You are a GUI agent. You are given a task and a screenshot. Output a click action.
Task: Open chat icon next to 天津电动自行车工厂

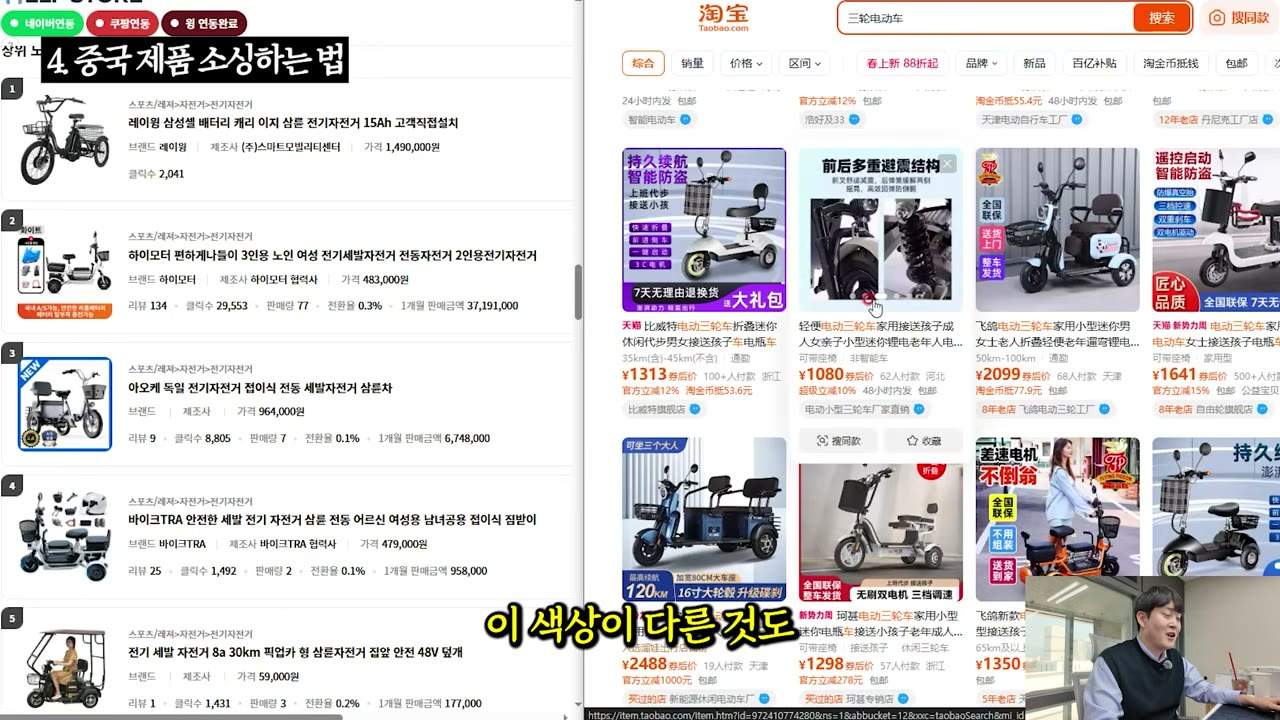pyautogui.click(x=1076, y=120)
